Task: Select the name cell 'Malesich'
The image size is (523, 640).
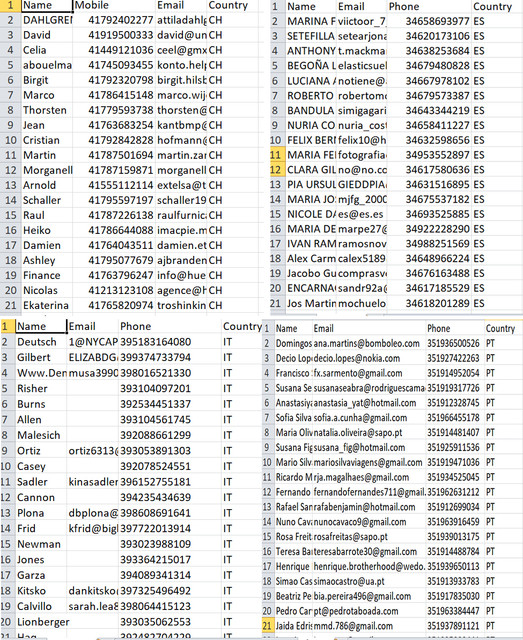Action: [40, 435]
